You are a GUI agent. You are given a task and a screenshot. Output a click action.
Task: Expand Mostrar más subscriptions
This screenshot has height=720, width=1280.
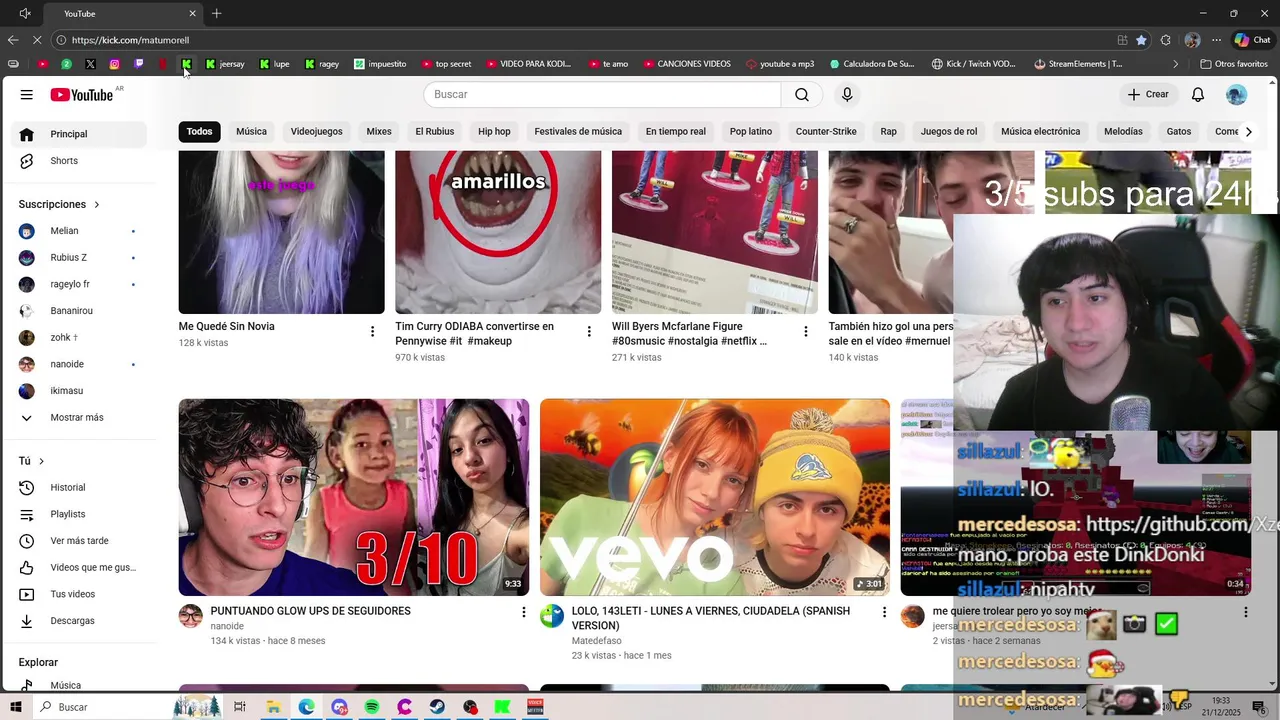pyautogui.click(x=80, y=417)
